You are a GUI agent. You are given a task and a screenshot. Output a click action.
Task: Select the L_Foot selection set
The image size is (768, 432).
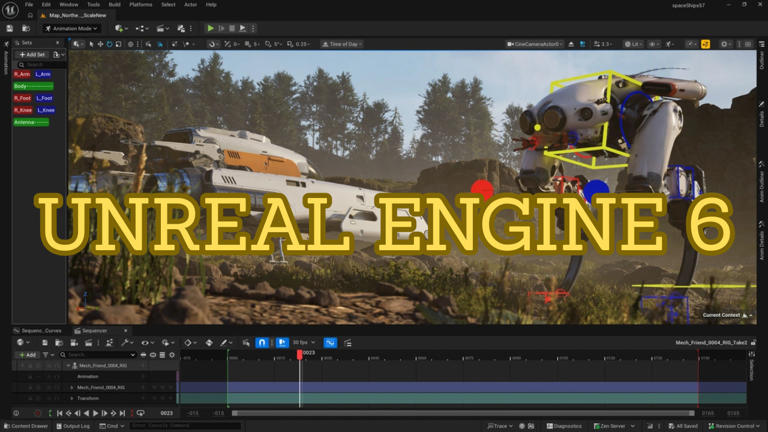click(x=44, y=98)
